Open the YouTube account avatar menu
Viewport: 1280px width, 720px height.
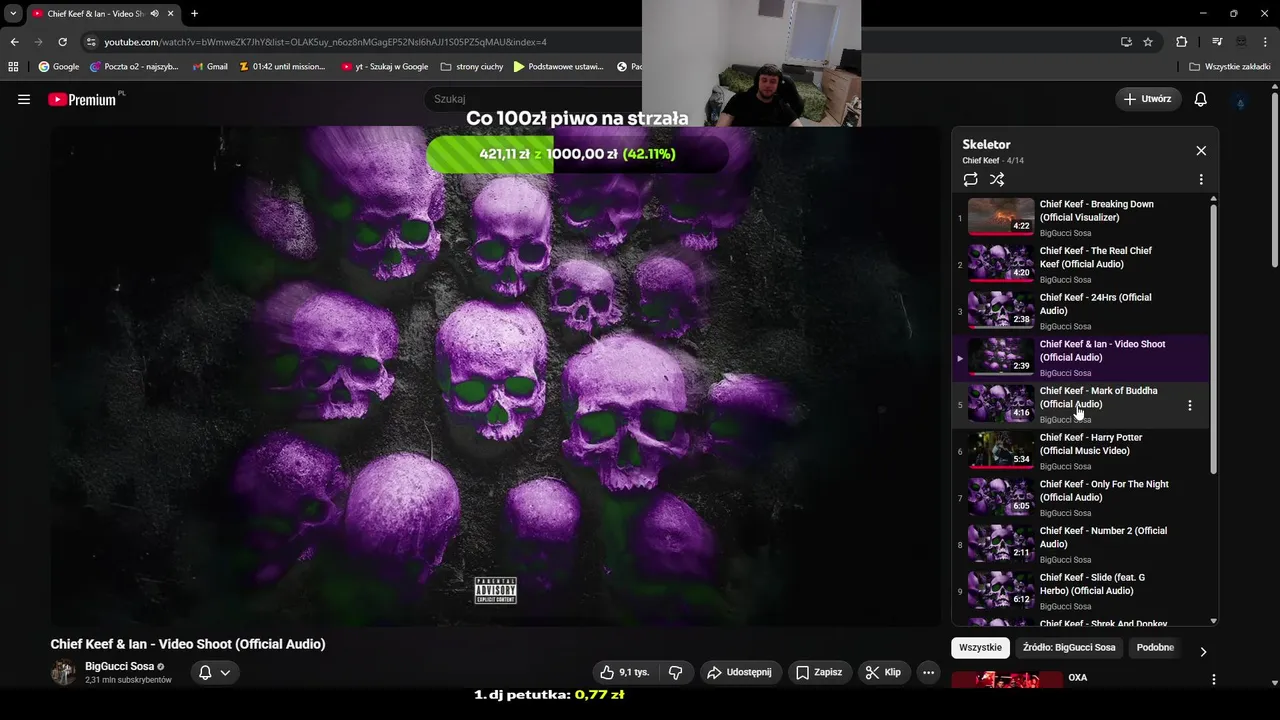[1241, 100]
